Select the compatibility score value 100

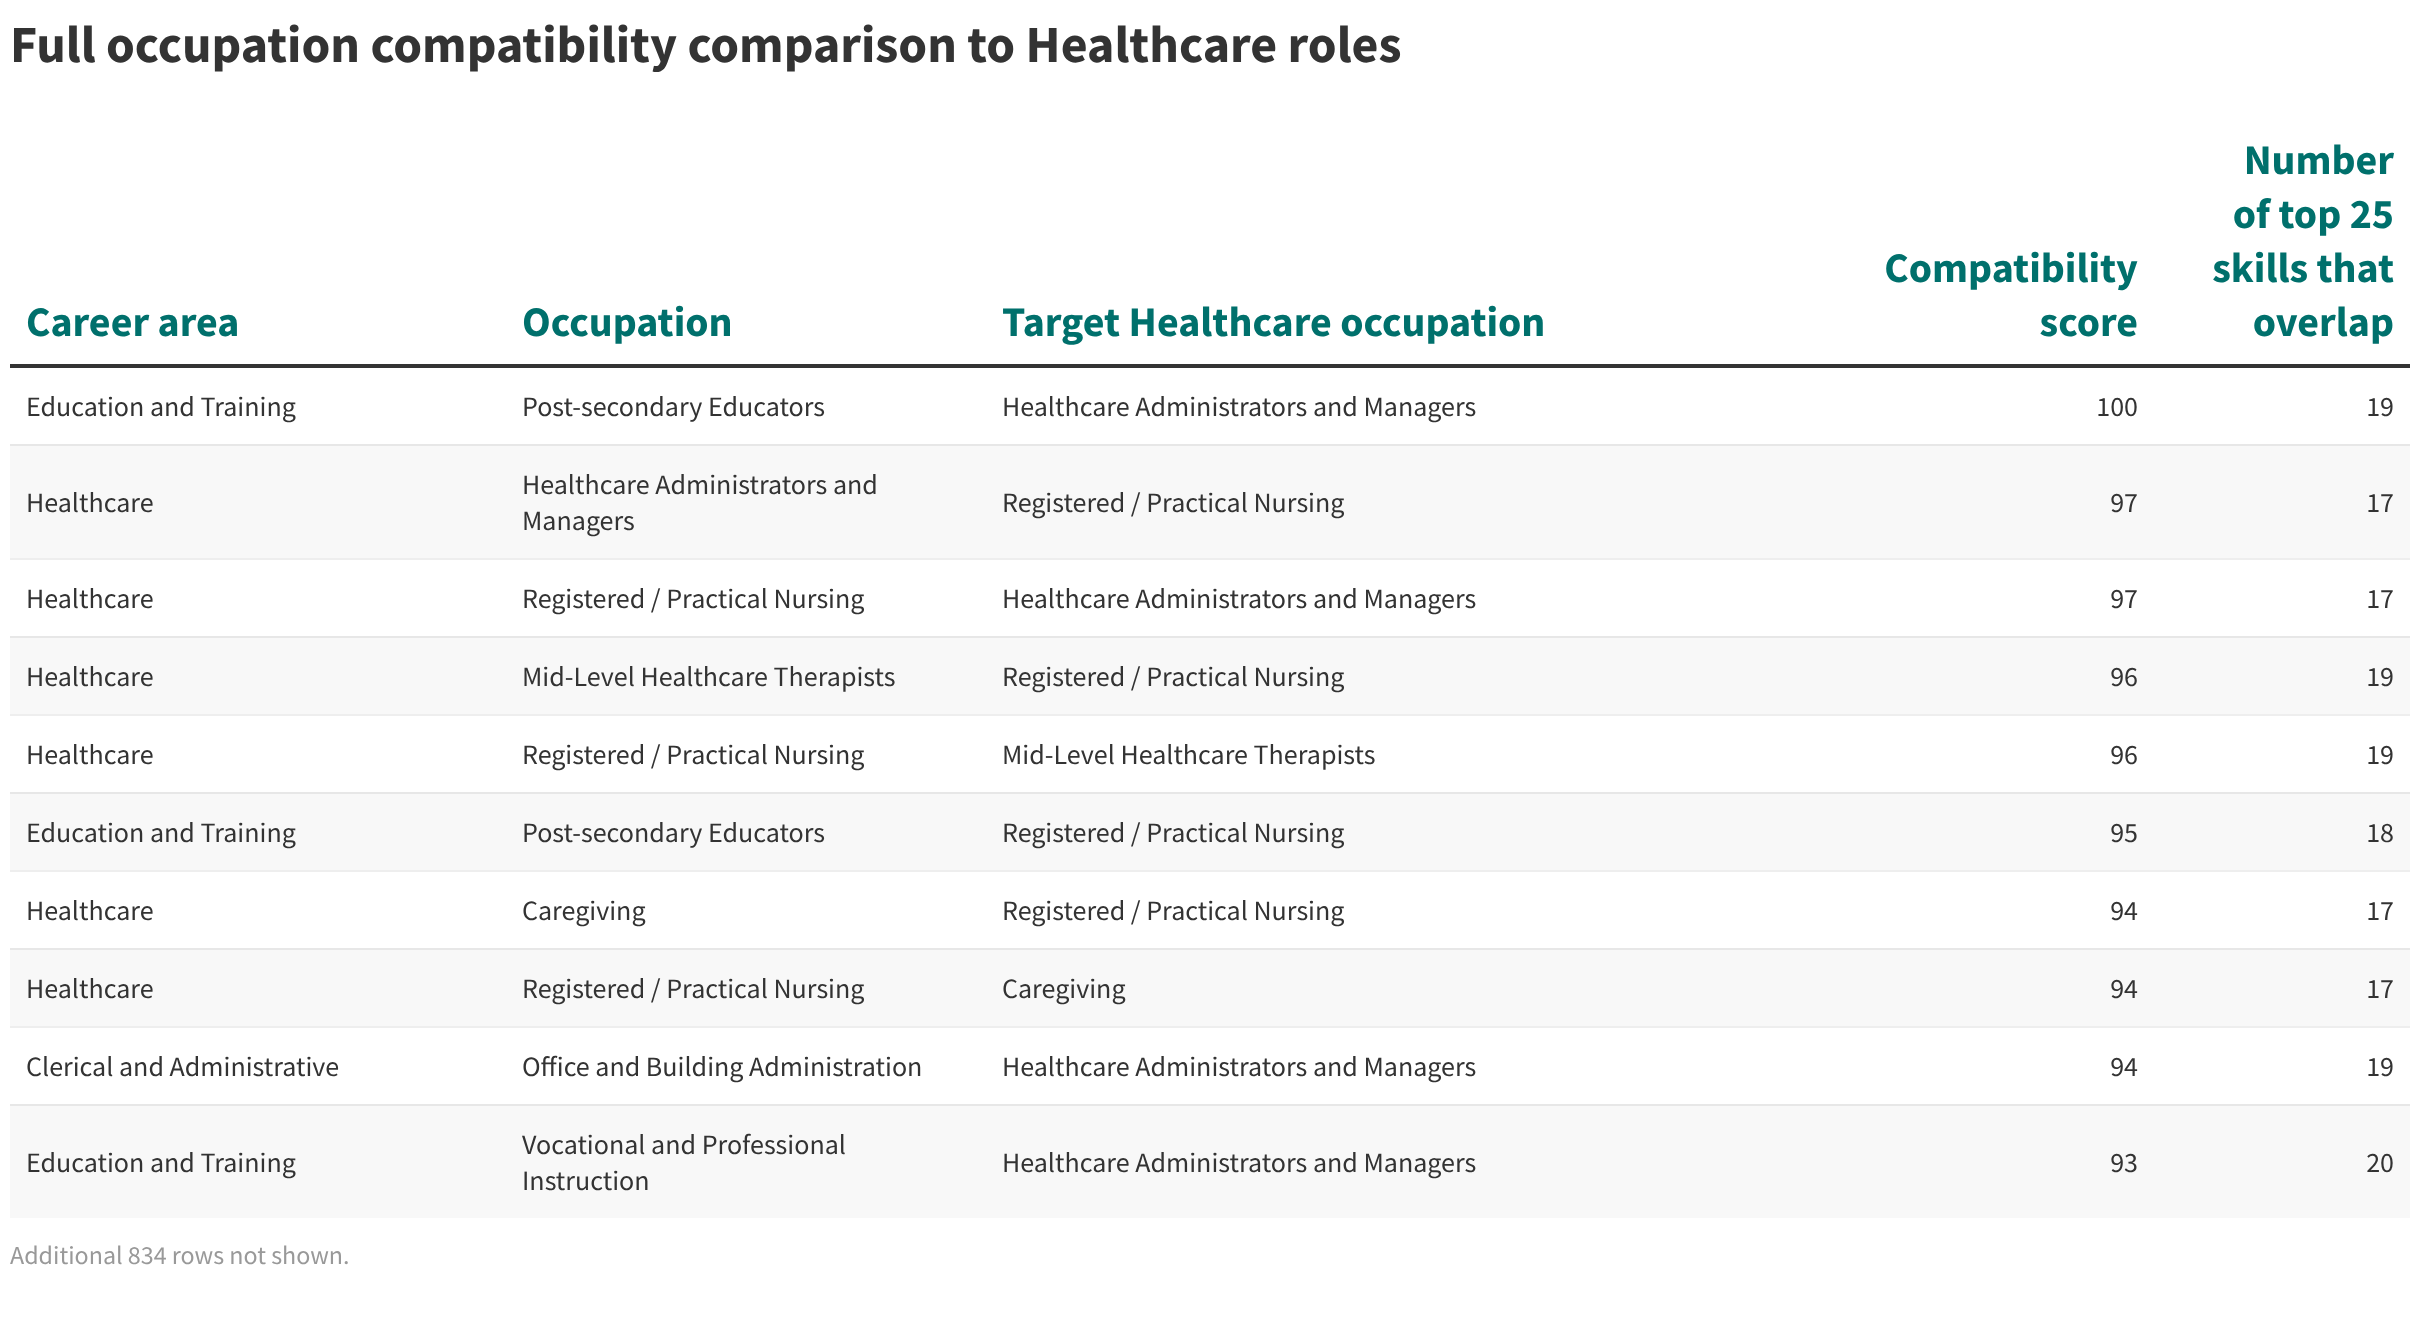point(2116,407)
